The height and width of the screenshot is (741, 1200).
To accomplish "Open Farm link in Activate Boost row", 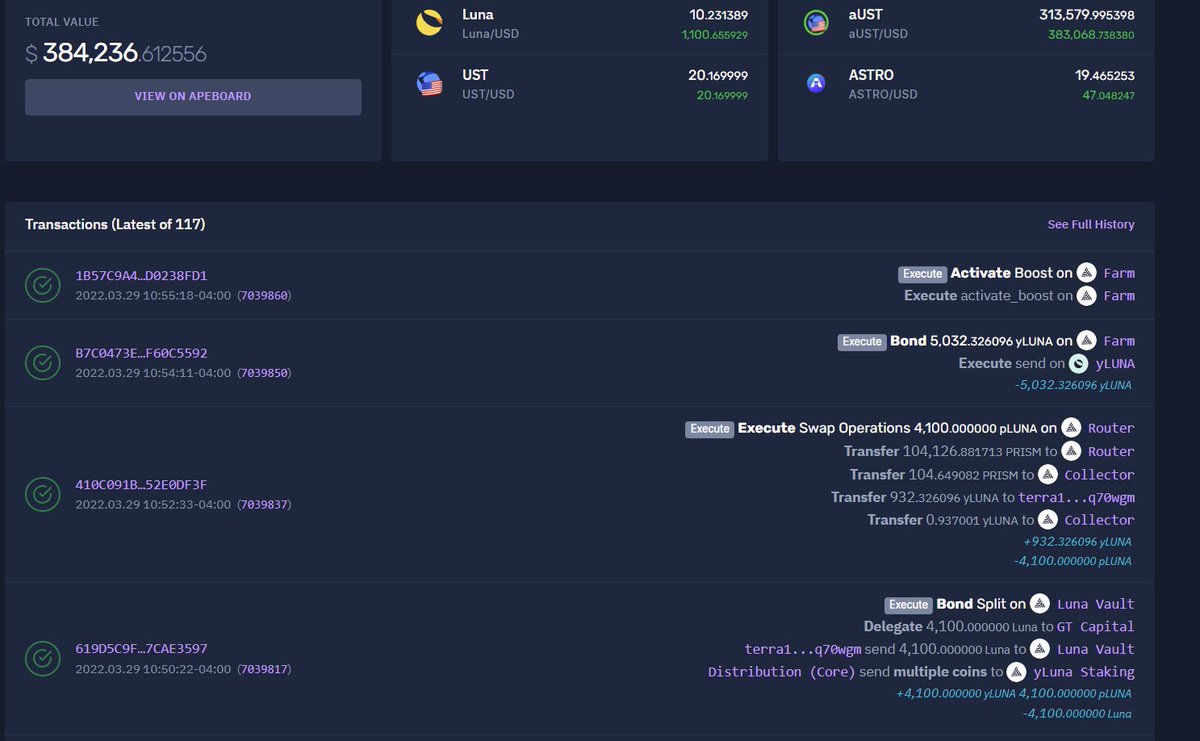I will [x=1119, y=273].
